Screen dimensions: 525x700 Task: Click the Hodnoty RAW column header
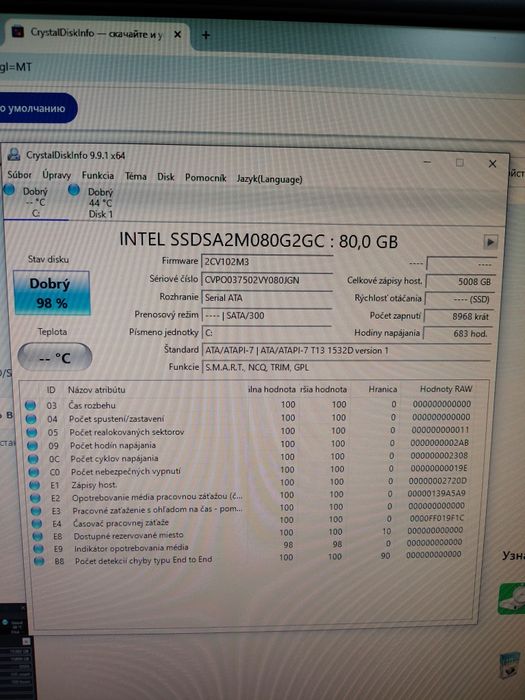445,389
